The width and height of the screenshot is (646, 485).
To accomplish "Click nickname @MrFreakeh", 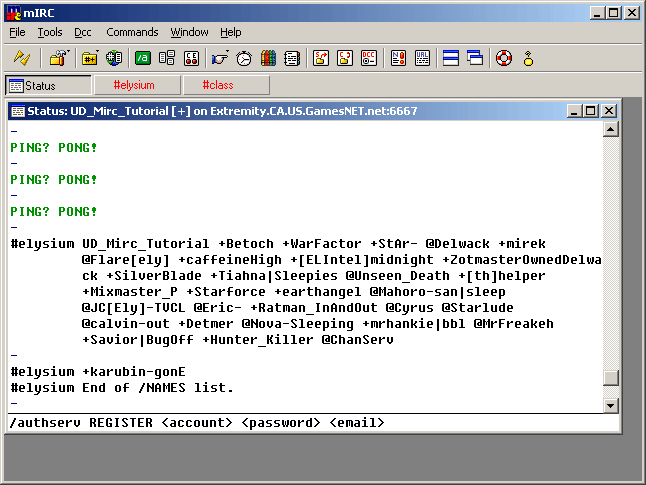I will point(513,324).
